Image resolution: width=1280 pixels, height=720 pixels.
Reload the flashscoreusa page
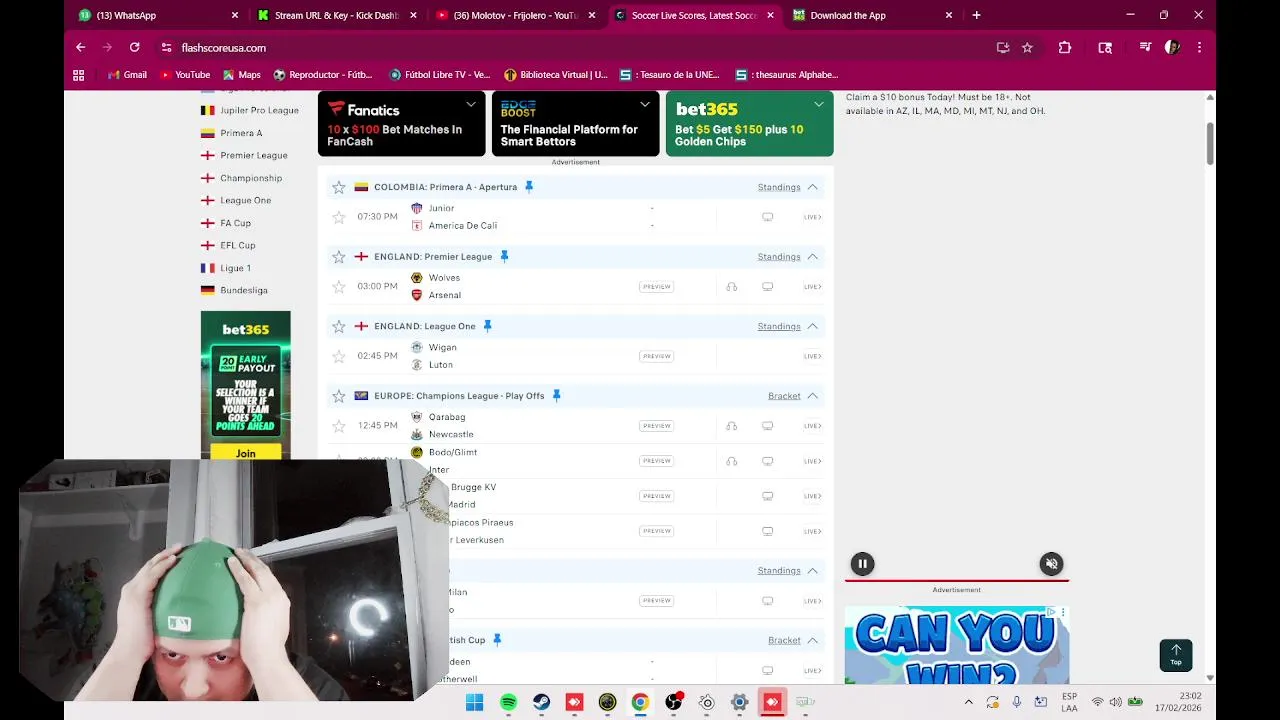(134, 47)
